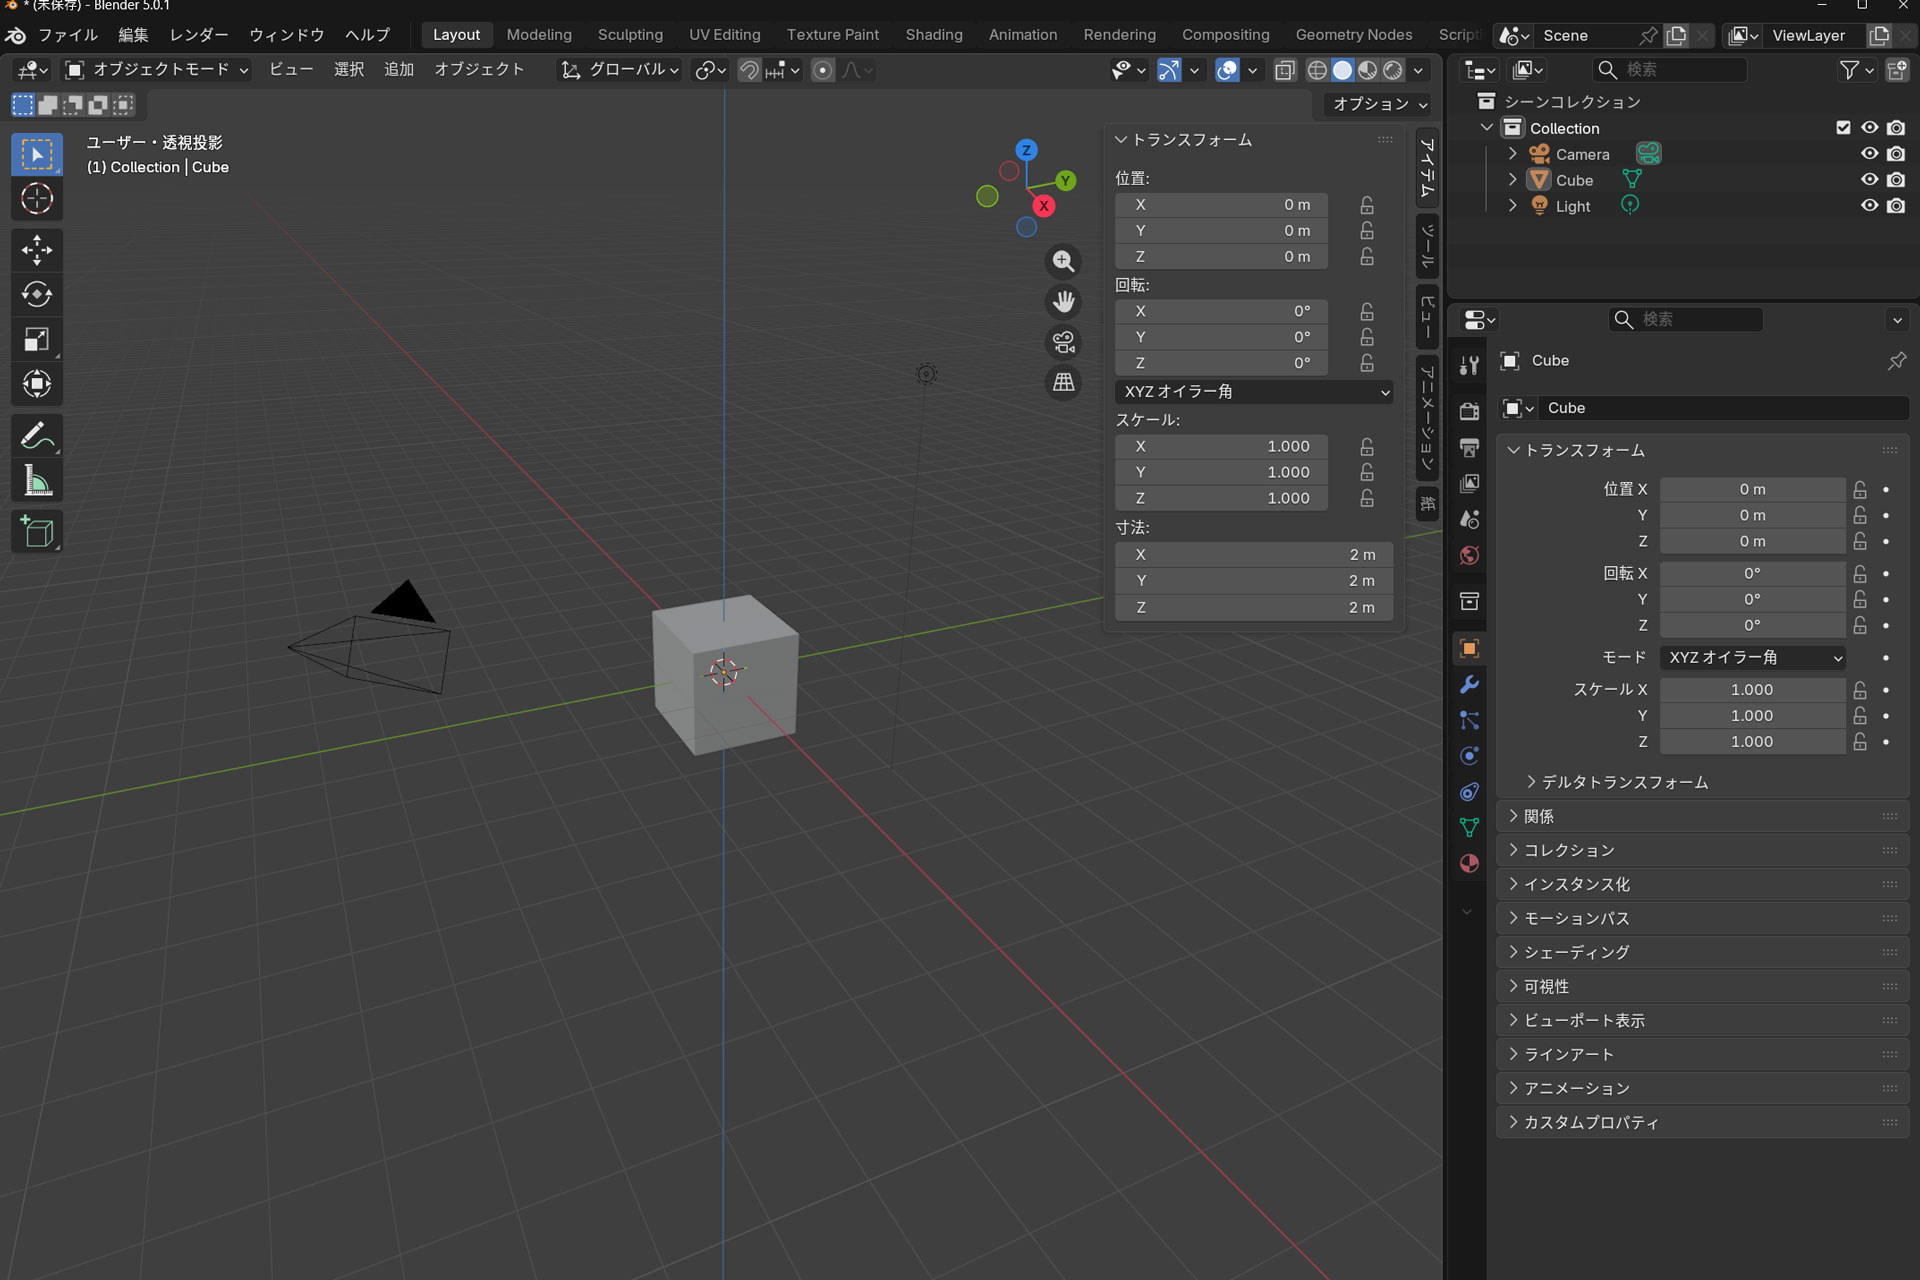The width and height of the screenshot is (1920, 1280).
Task: Expand the Camera item in the outliner
Action: [x=1513, y=154]
